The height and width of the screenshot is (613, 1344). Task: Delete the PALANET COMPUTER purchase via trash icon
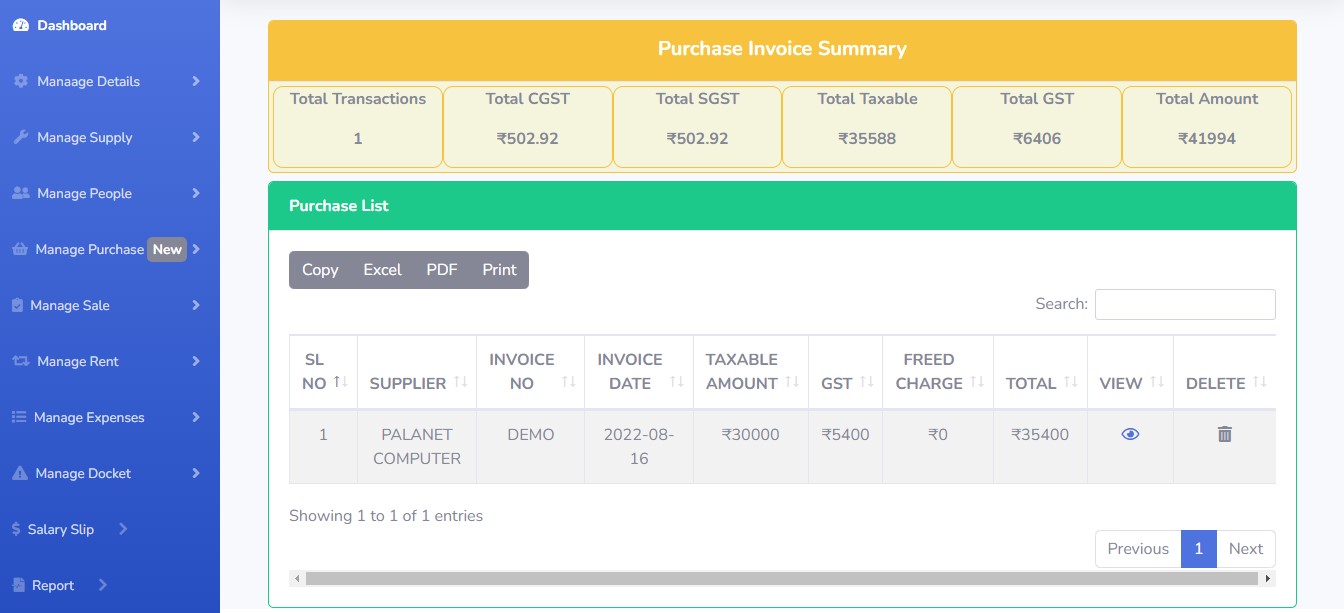point(1224,434)
